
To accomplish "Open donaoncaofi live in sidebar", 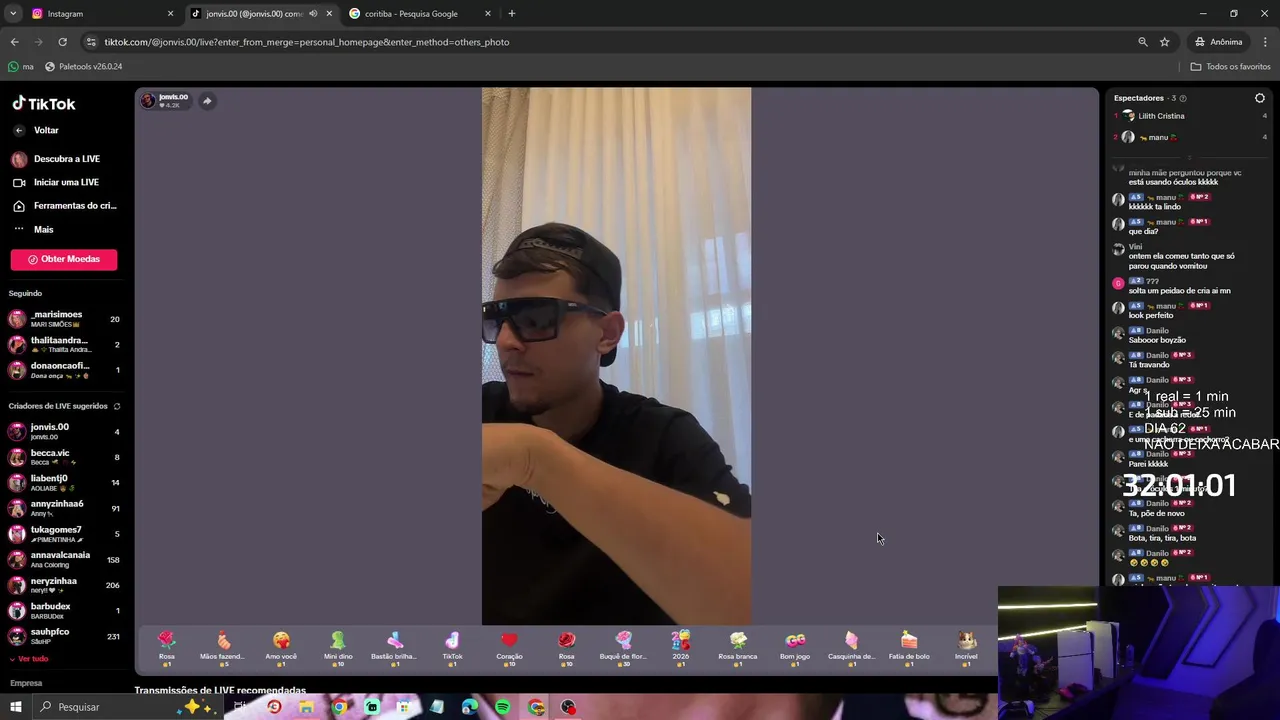I will tap(64, 370).
